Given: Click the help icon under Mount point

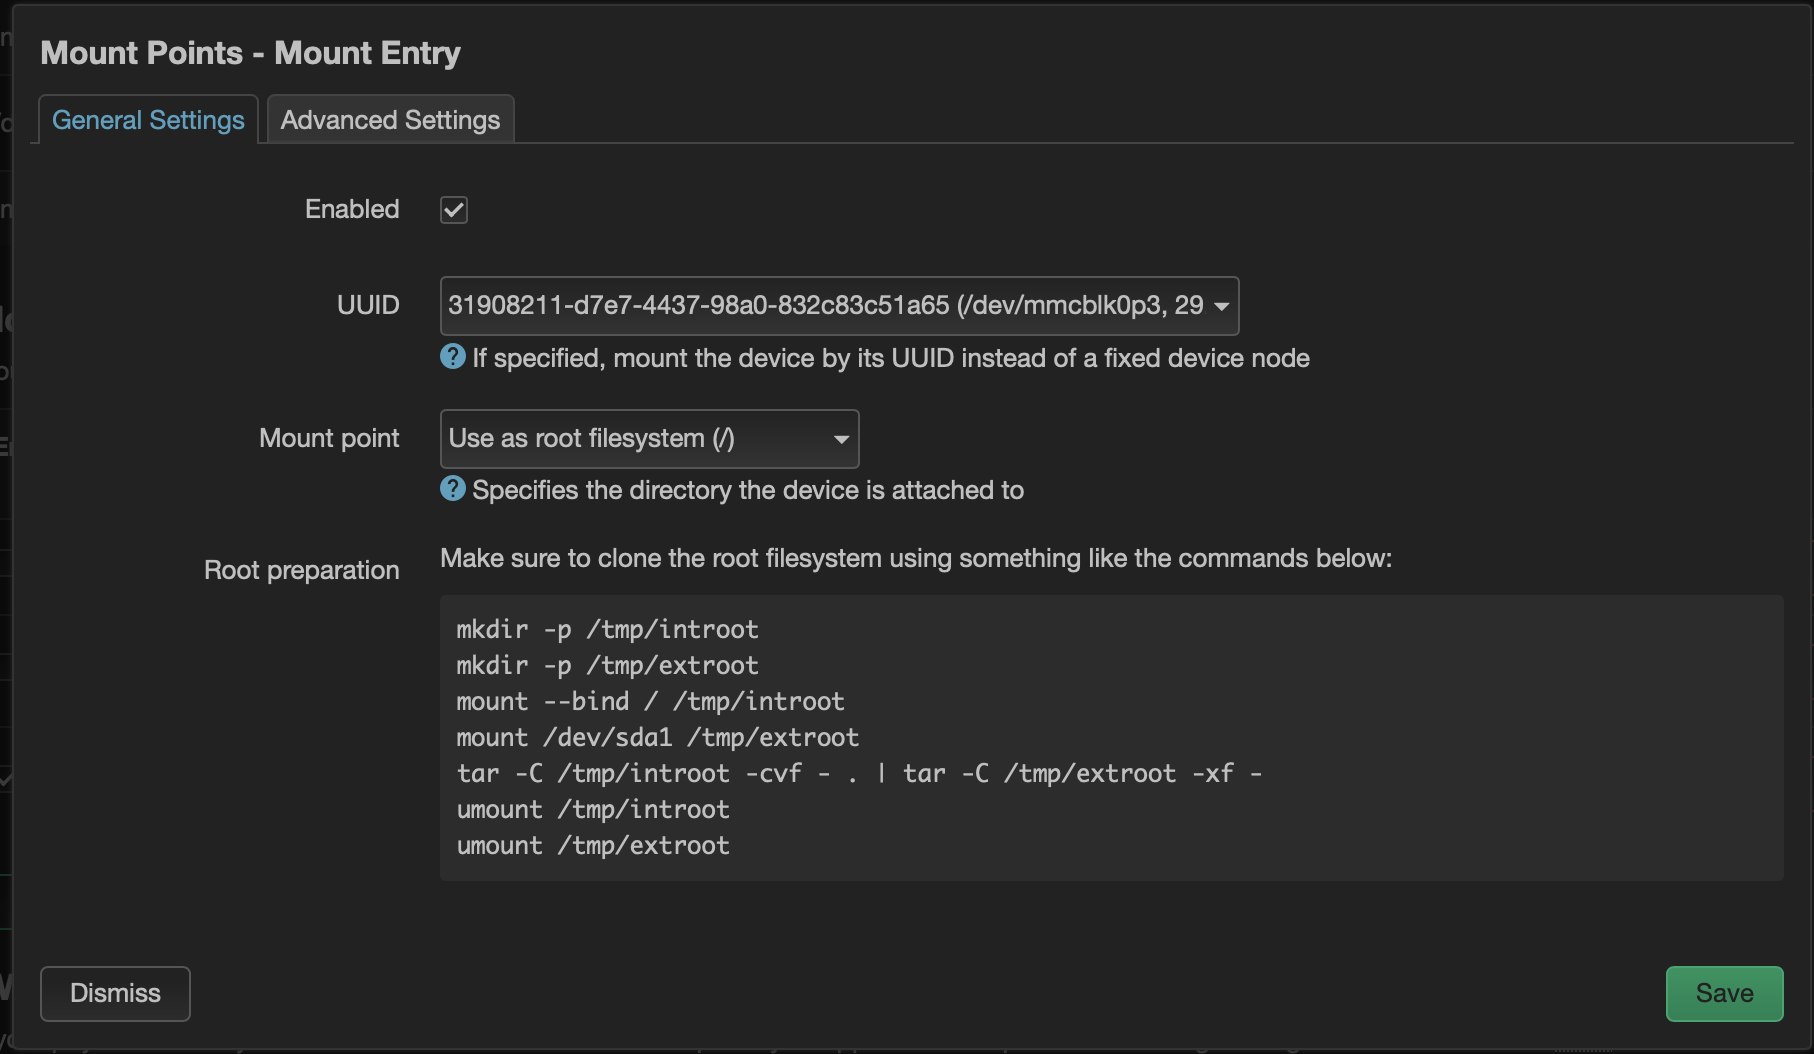Looking at the screenshot, I should pos(453,489).
